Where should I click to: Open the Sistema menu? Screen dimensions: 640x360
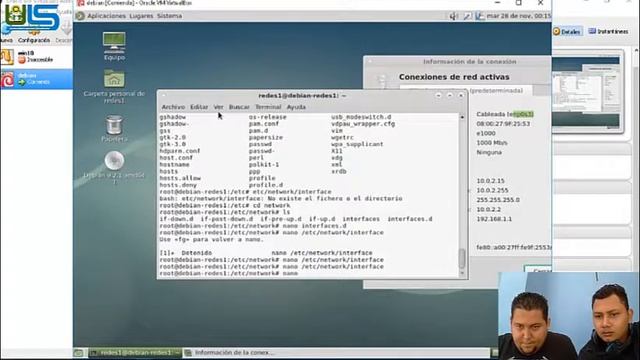(169, 16)
